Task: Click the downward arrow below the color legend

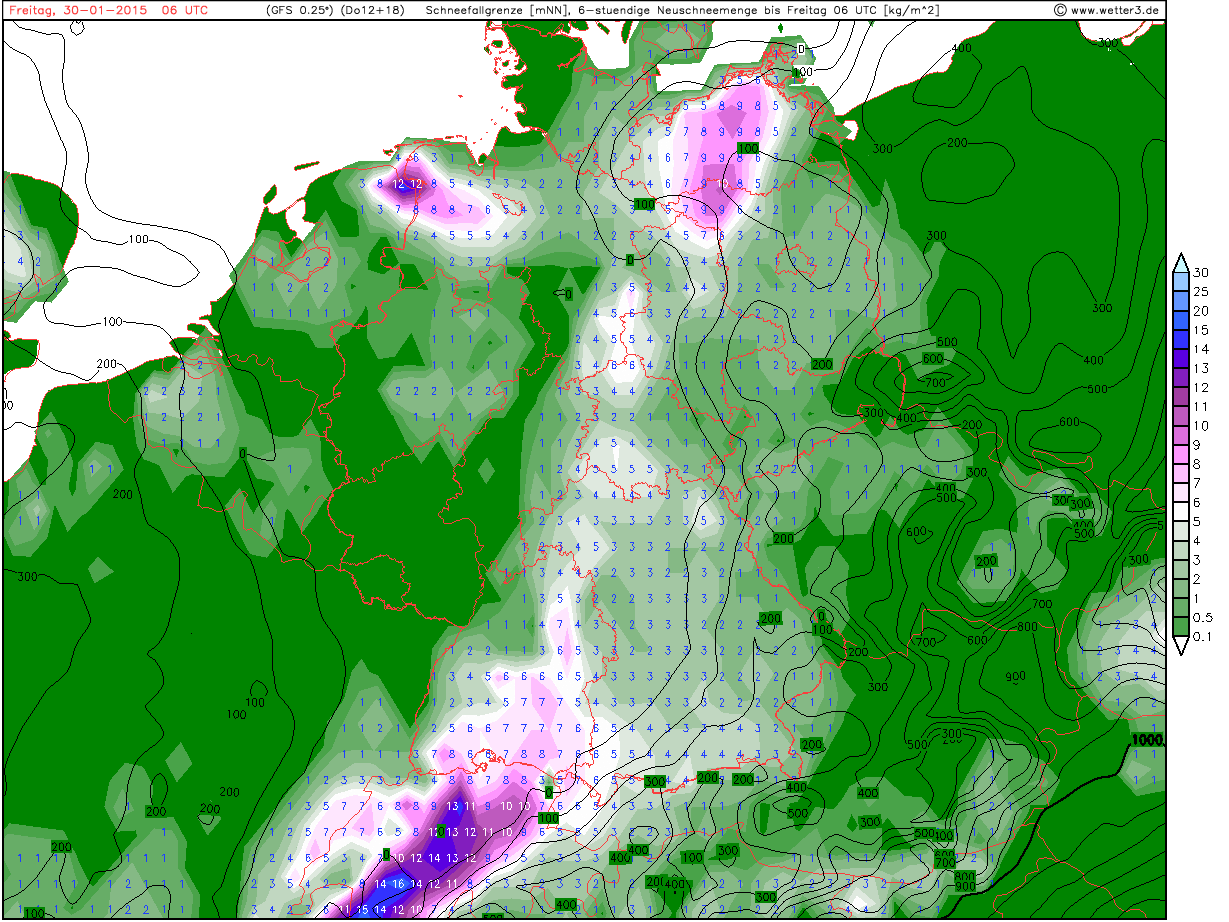Action: [x=1182, y=647]
